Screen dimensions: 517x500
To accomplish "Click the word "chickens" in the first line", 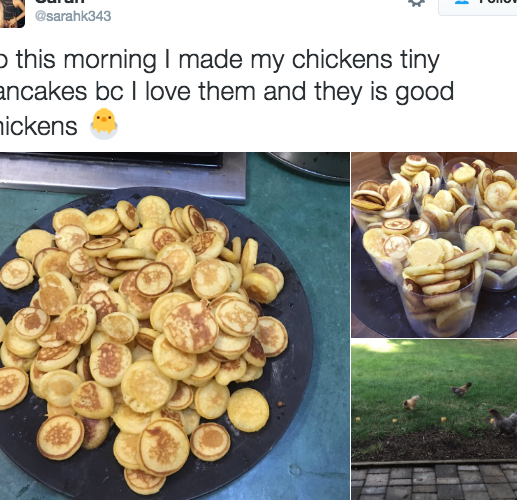I will (342, 60).
